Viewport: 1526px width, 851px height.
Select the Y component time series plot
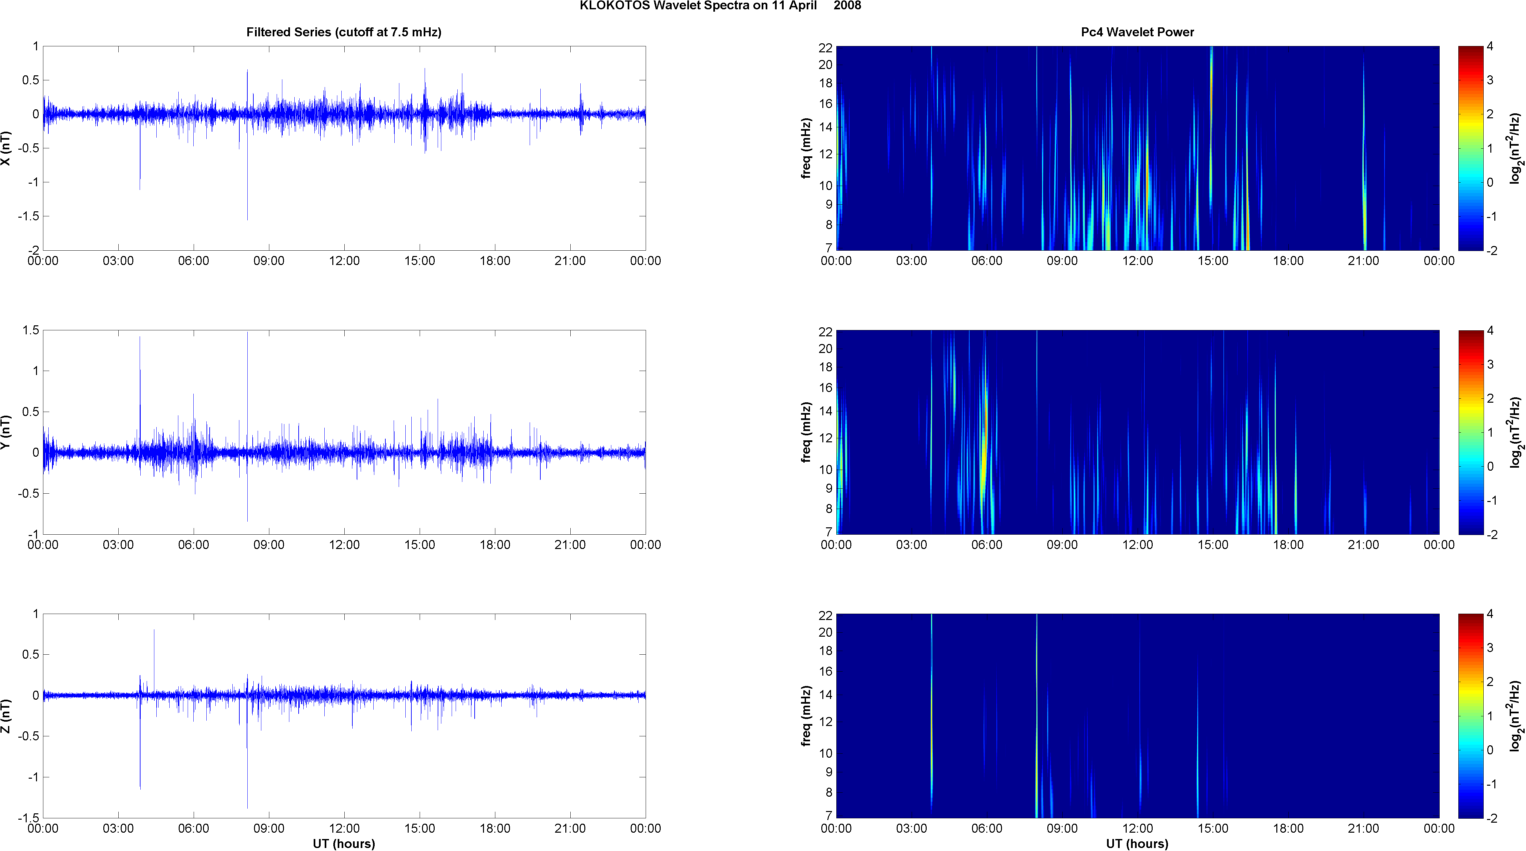pyautogui.click(x=344, y=432)
